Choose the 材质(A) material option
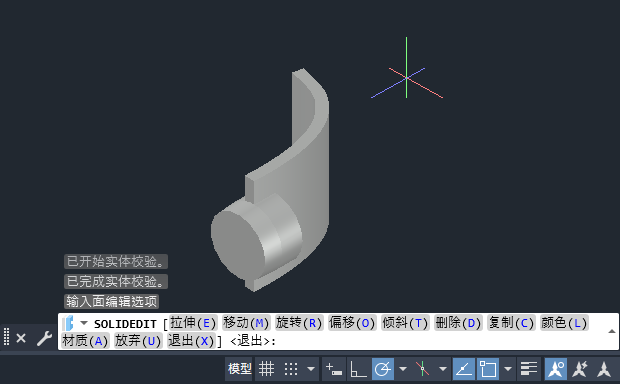 pyautogui.click(x=85, y=340)
